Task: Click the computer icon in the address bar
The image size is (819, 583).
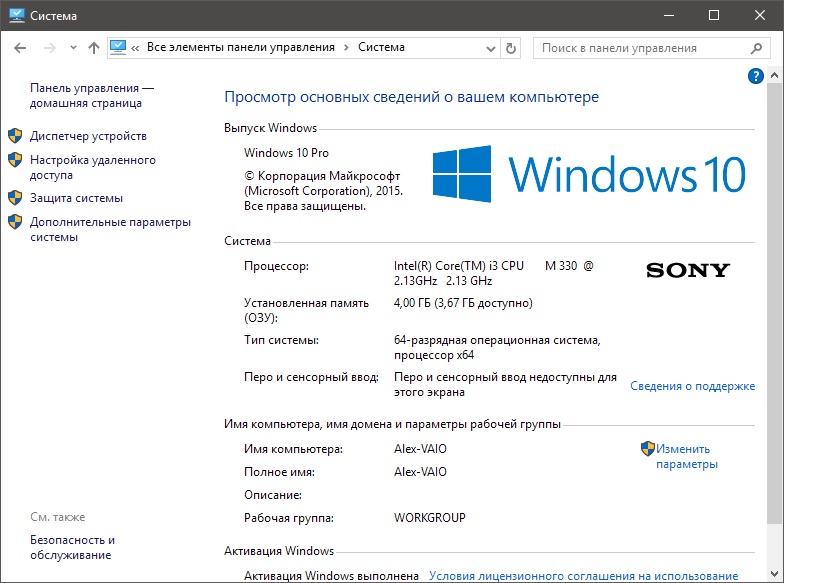Action: [118, 48]
